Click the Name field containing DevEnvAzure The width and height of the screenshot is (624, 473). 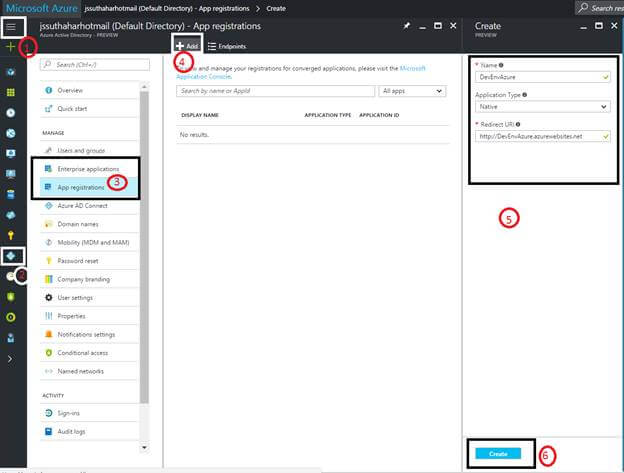click(x=542, y=77)
